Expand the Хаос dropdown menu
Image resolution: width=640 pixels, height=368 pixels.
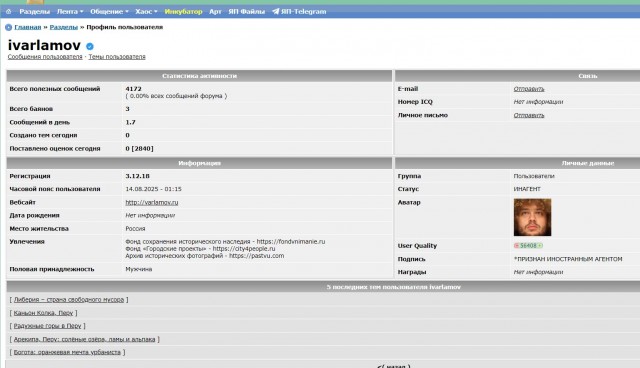[146, 11]
